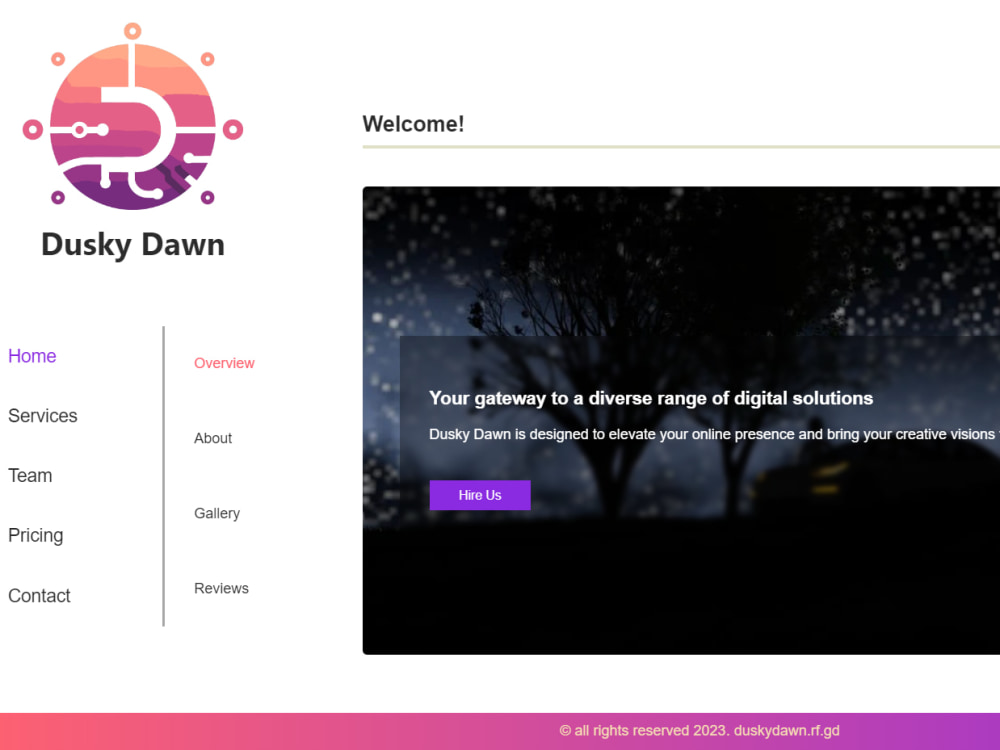Select the Overview section
1000x750 pixels.
pyautogui.click(x=224, y=363)
